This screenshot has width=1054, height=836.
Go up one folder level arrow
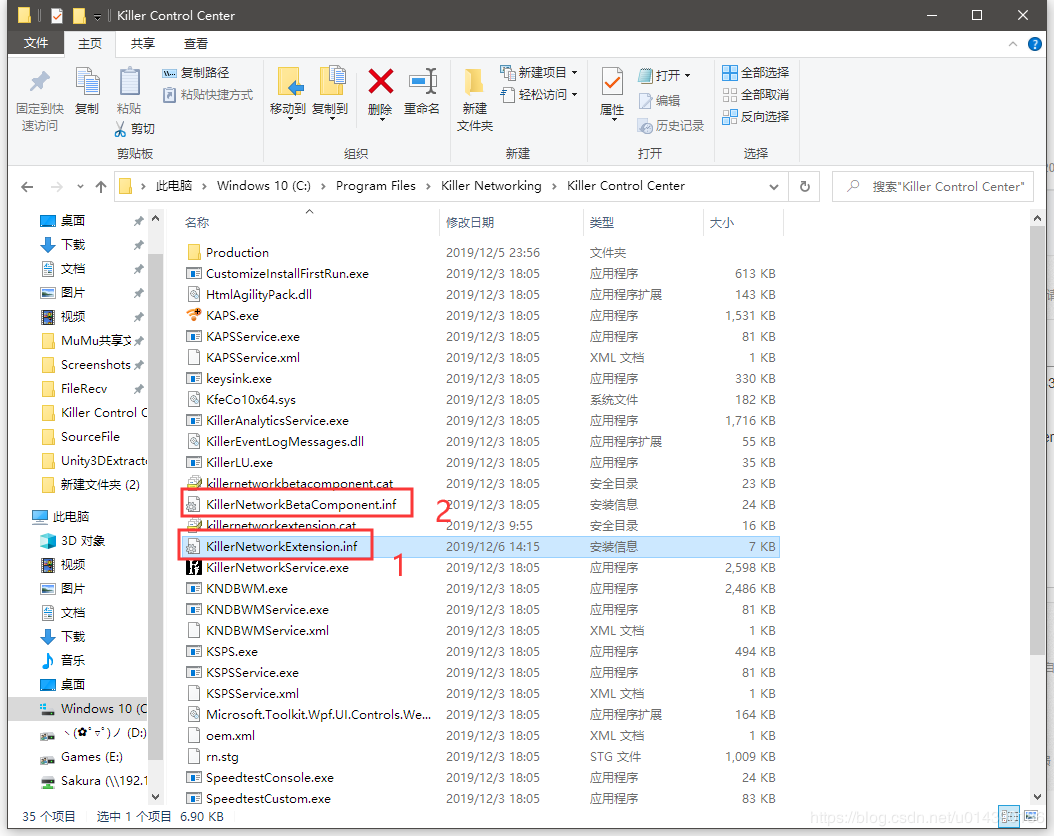click(101, 187)
